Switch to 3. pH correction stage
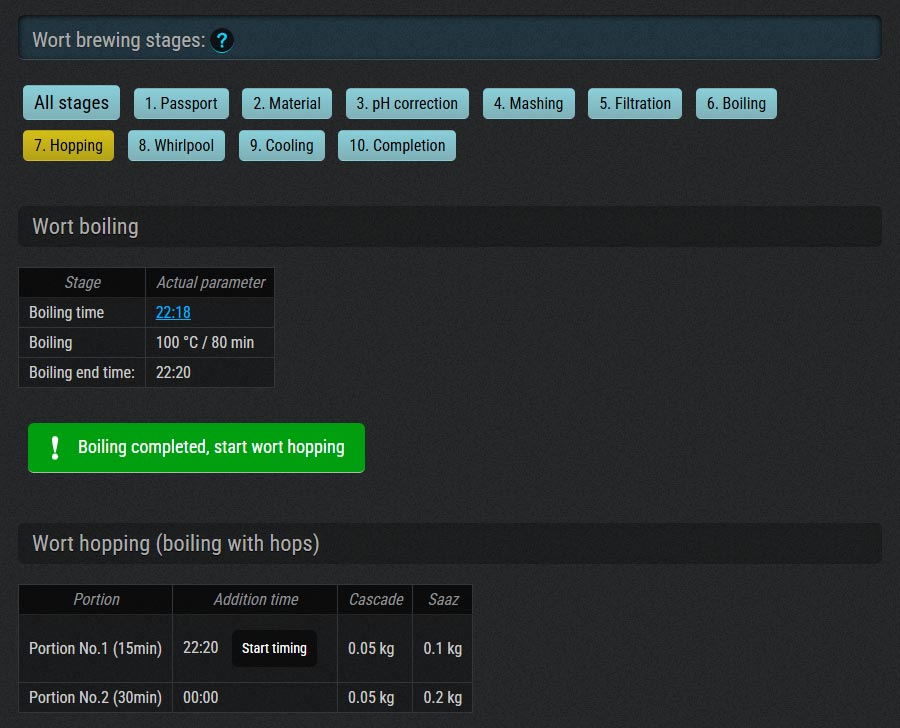This screenshot has height=728, width=900. point(407,103)
